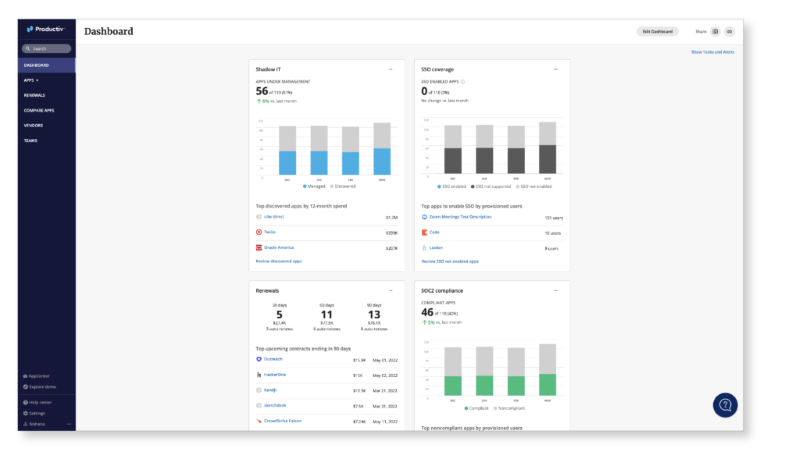Click Explore demo in the sidebar

tap(42, 387)
